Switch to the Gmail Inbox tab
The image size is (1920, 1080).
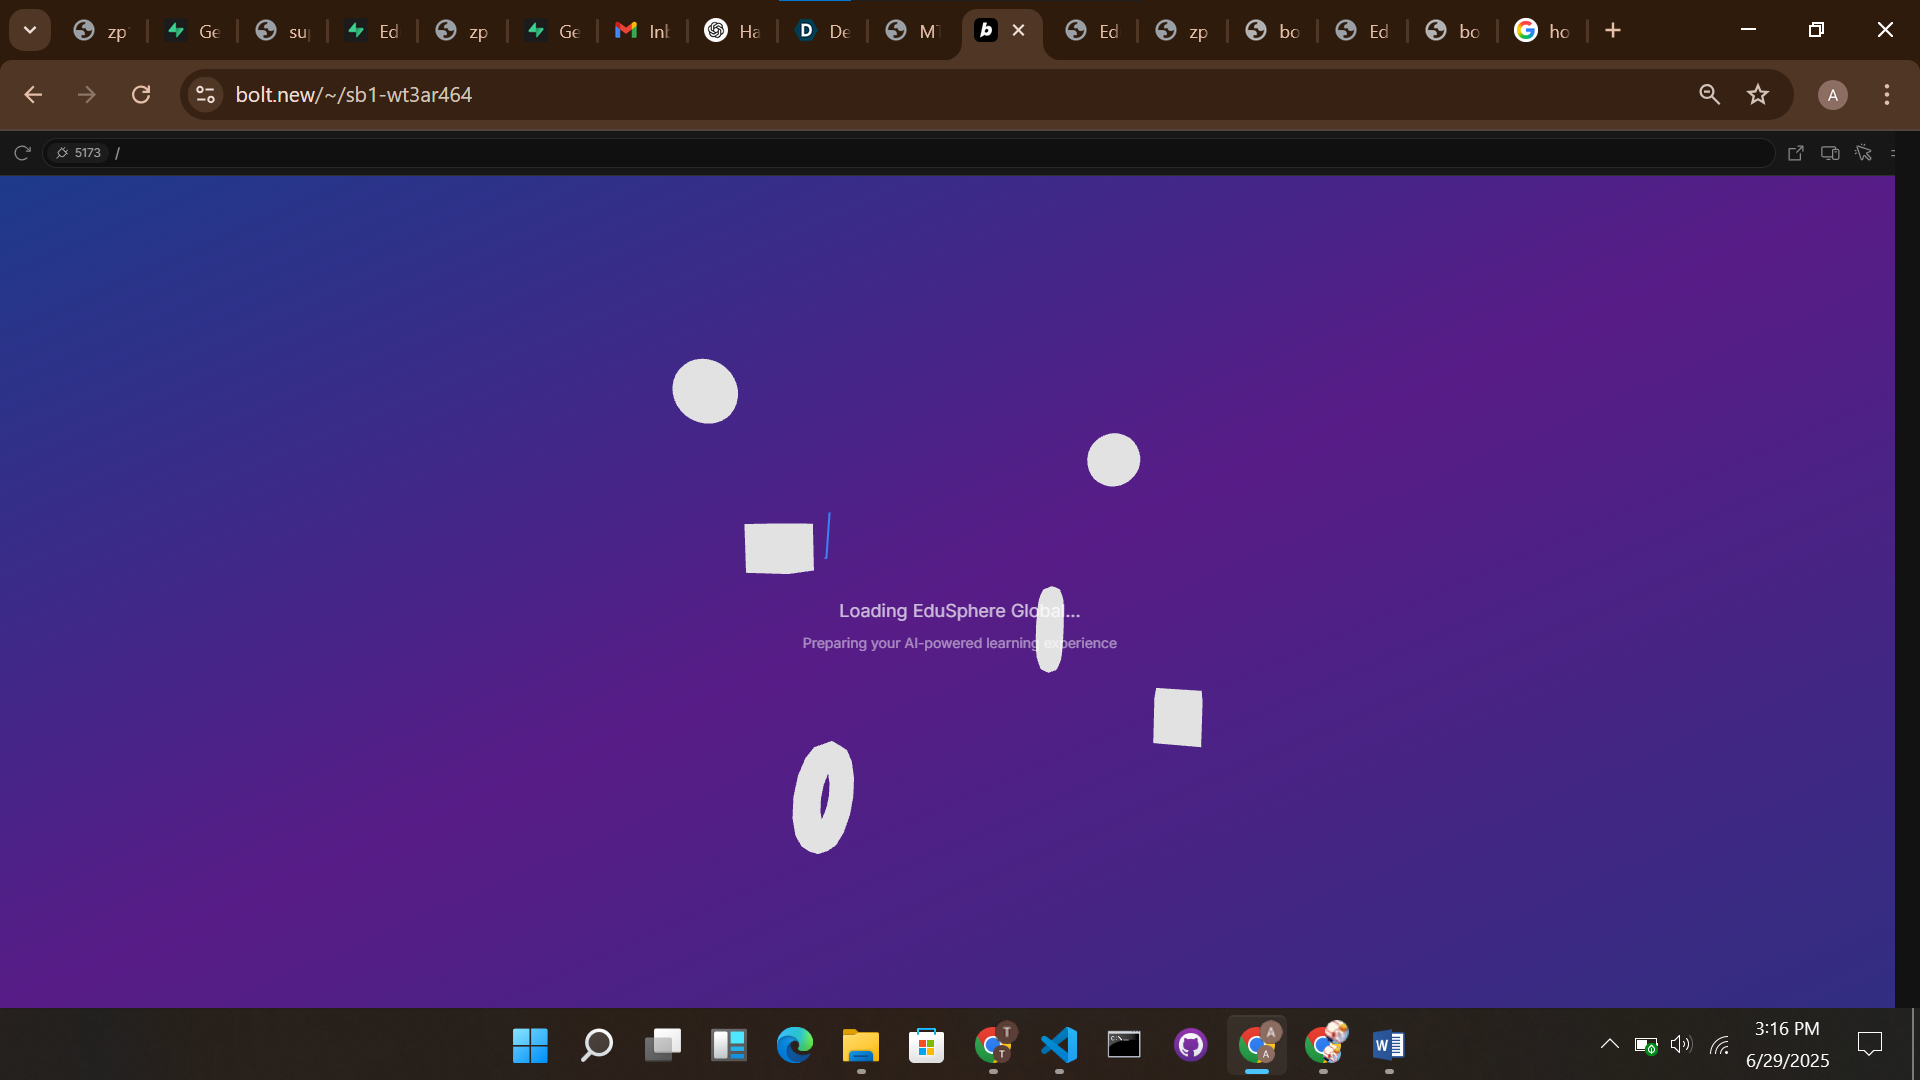[641, 31]
